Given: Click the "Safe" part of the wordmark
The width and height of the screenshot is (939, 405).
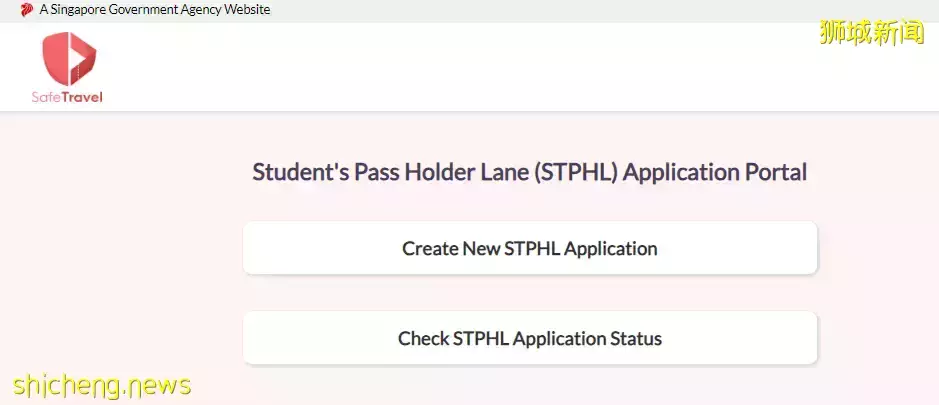Looking at the screenshot, I should tap(46, 97).
